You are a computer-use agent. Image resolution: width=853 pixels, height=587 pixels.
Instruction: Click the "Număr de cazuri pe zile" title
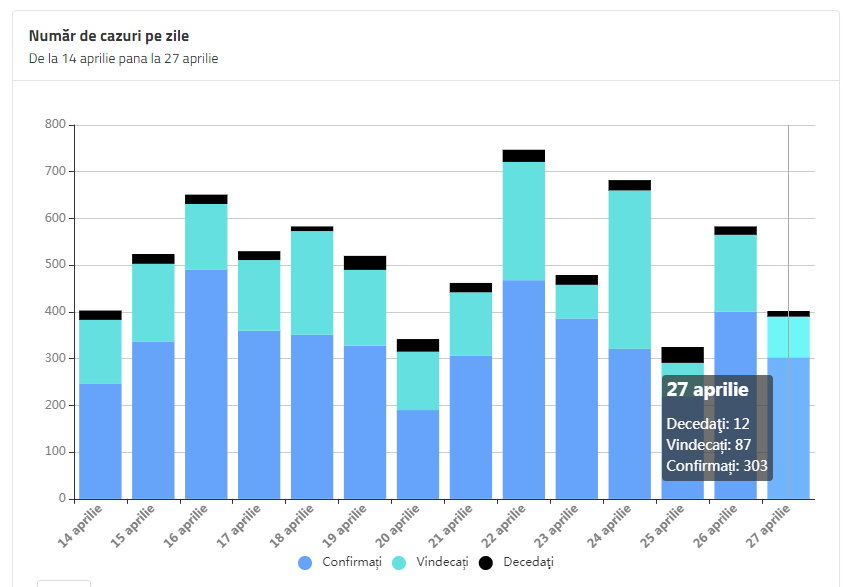coord(109,36)
